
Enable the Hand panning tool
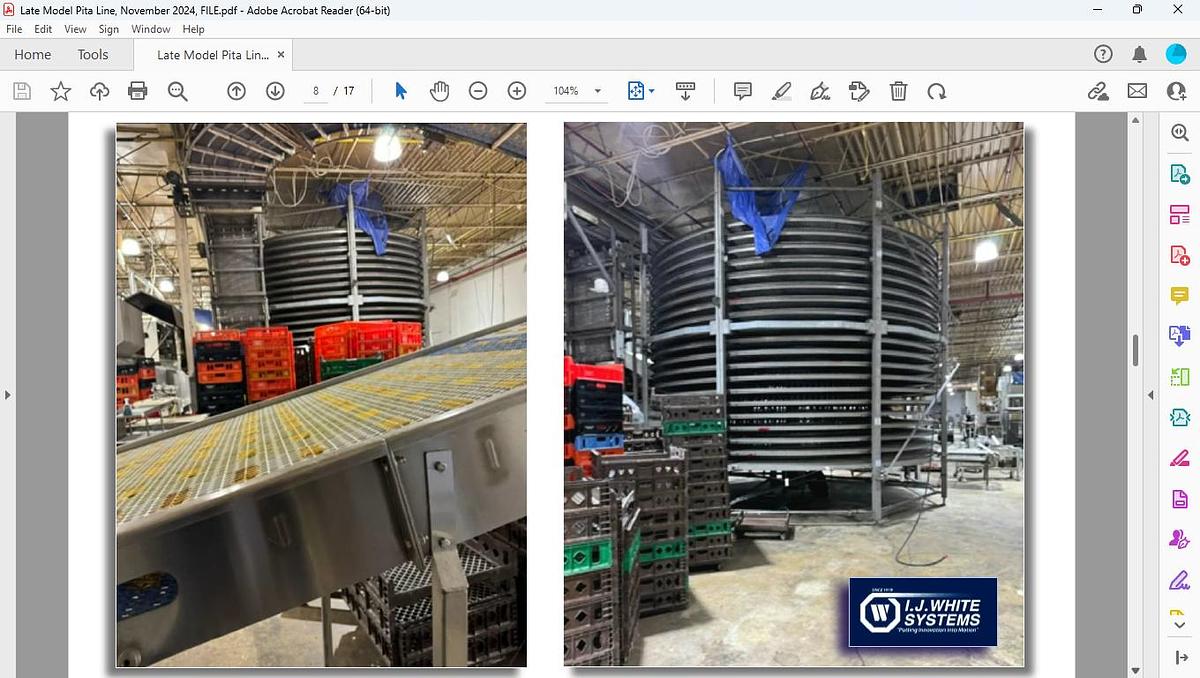(439, 91)
